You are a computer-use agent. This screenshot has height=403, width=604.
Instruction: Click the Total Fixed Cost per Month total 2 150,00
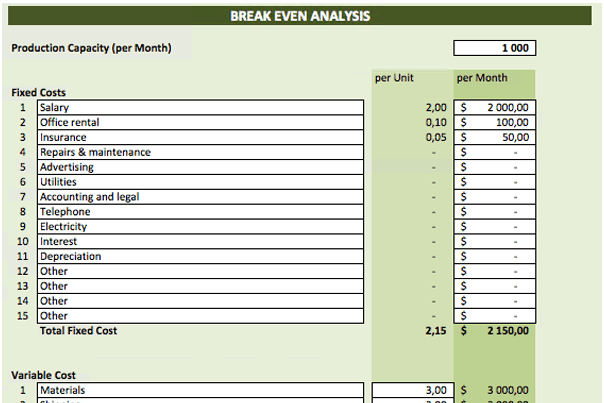point(496,331)
